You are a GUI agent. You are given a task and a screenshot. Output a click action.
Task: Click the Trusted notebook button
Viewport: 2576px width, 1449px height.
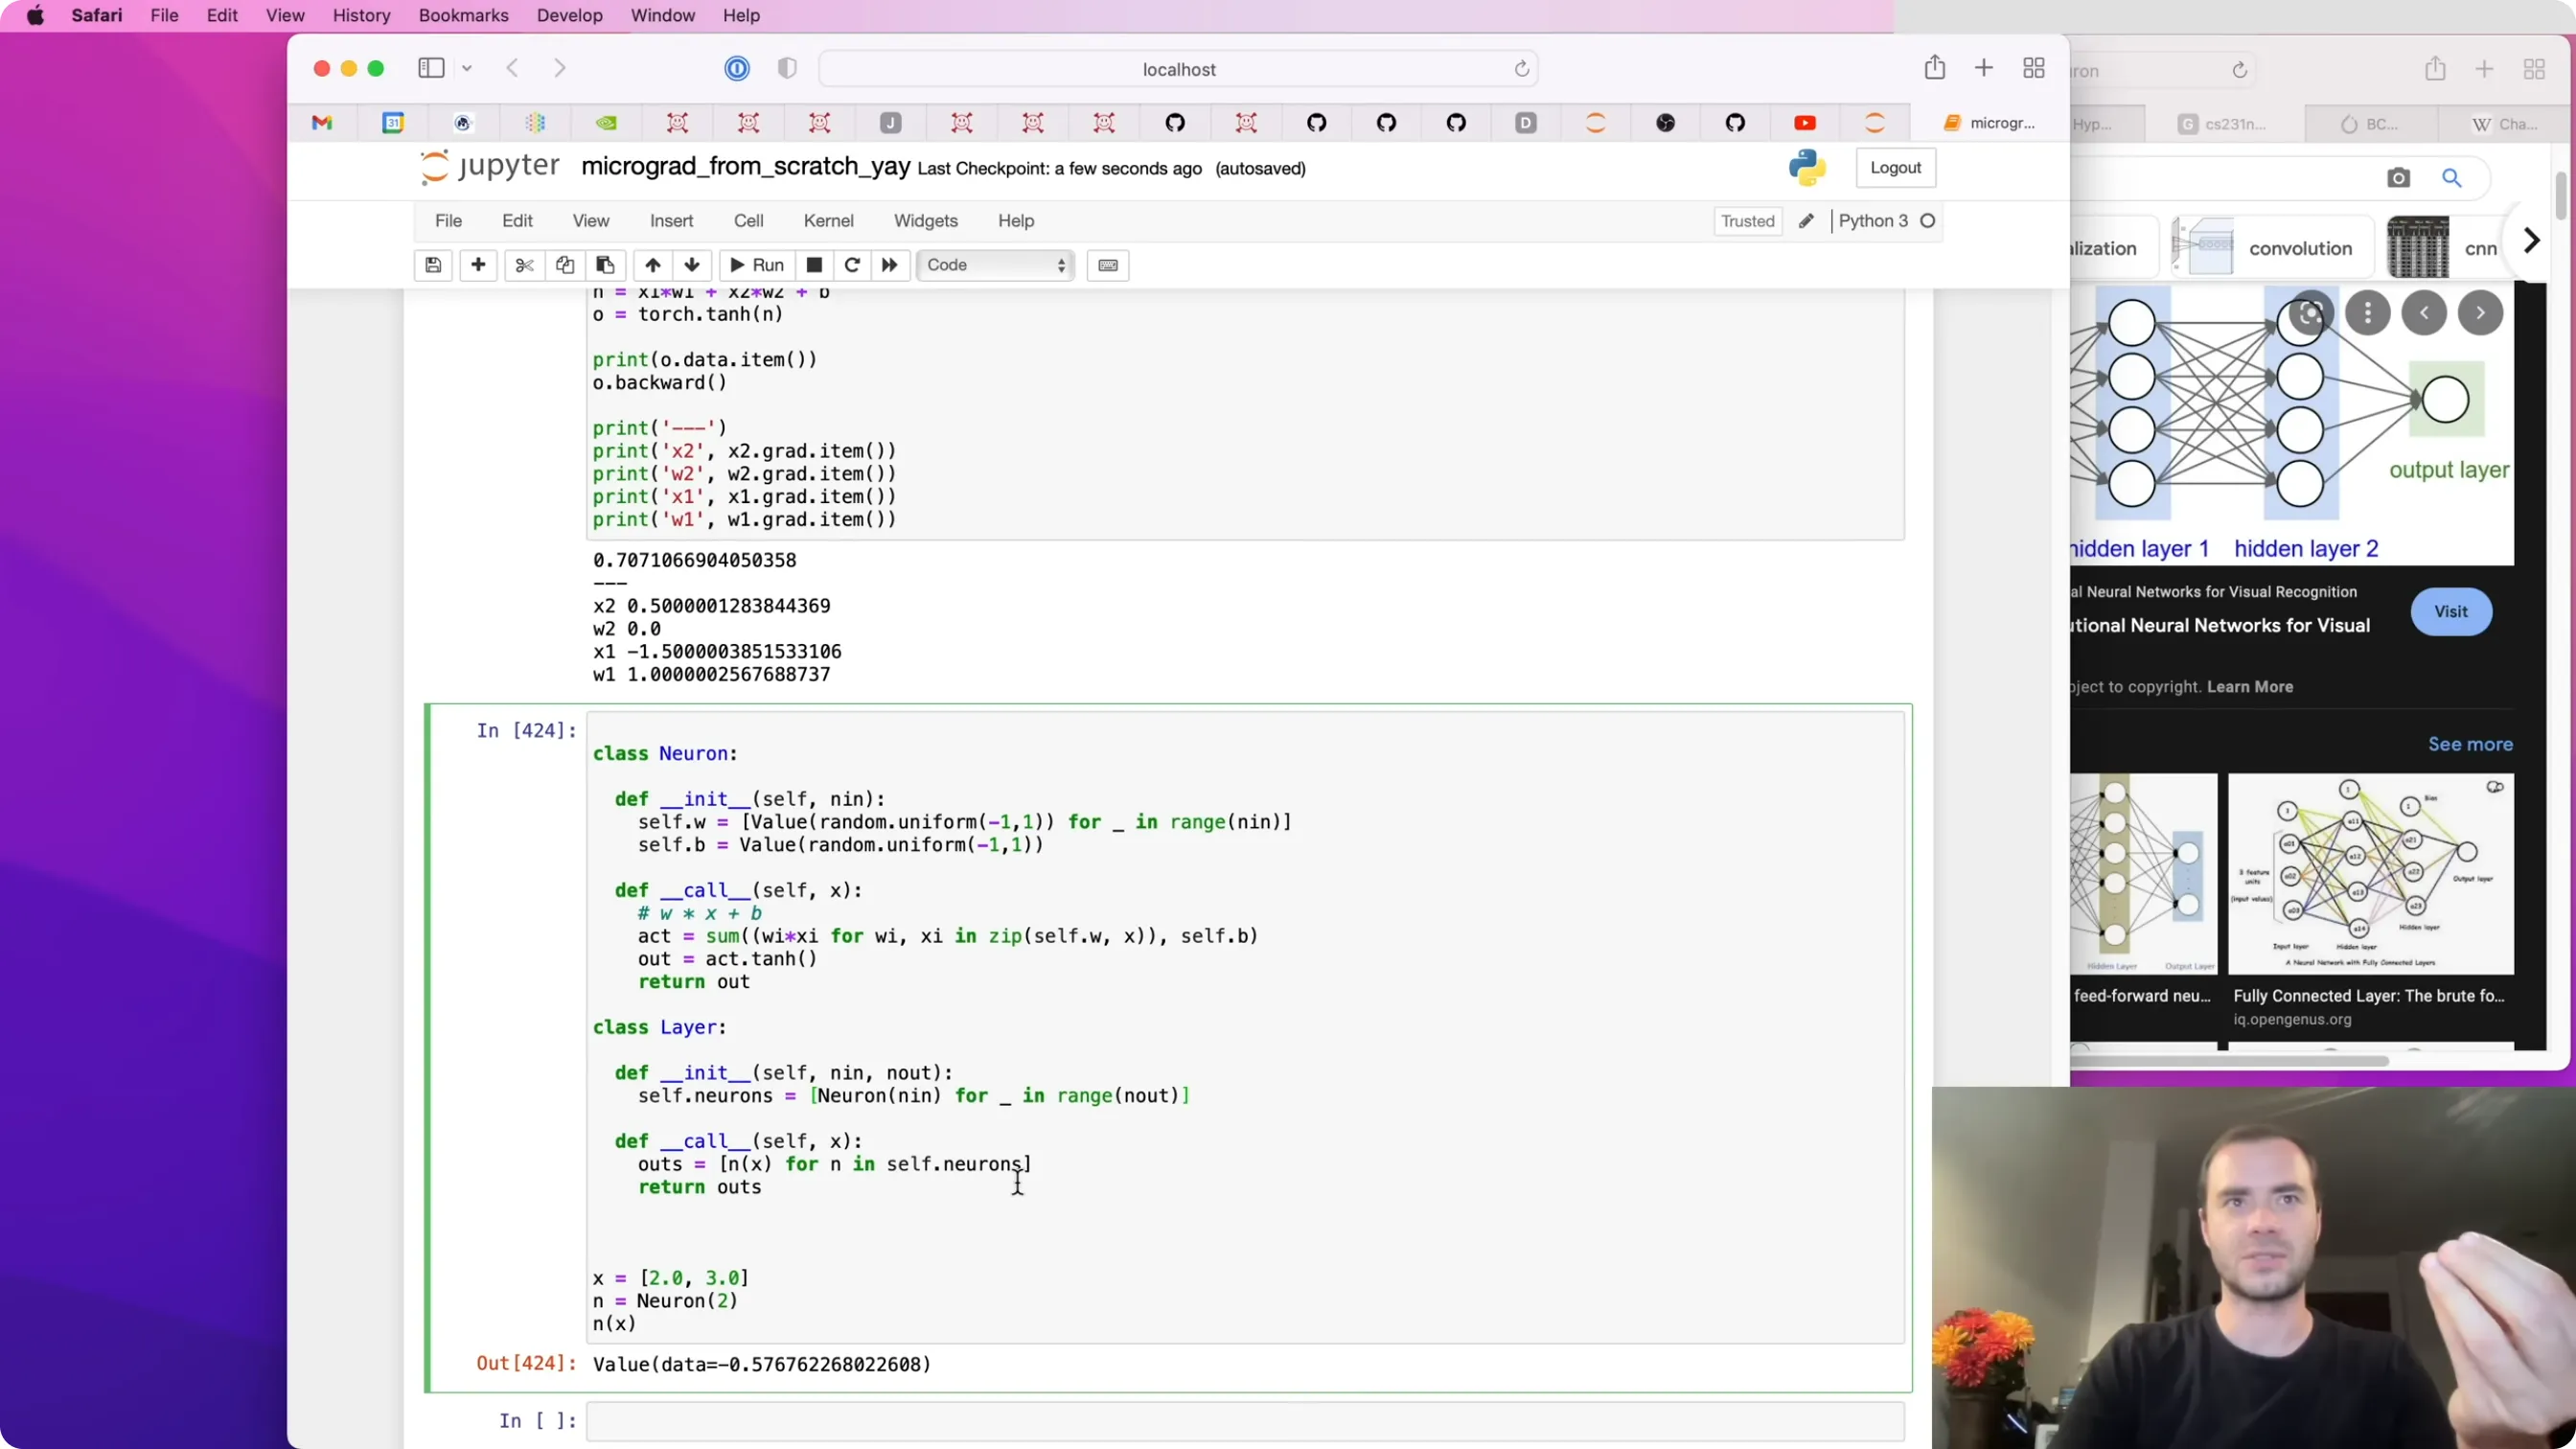click(x=1747, y=221)
